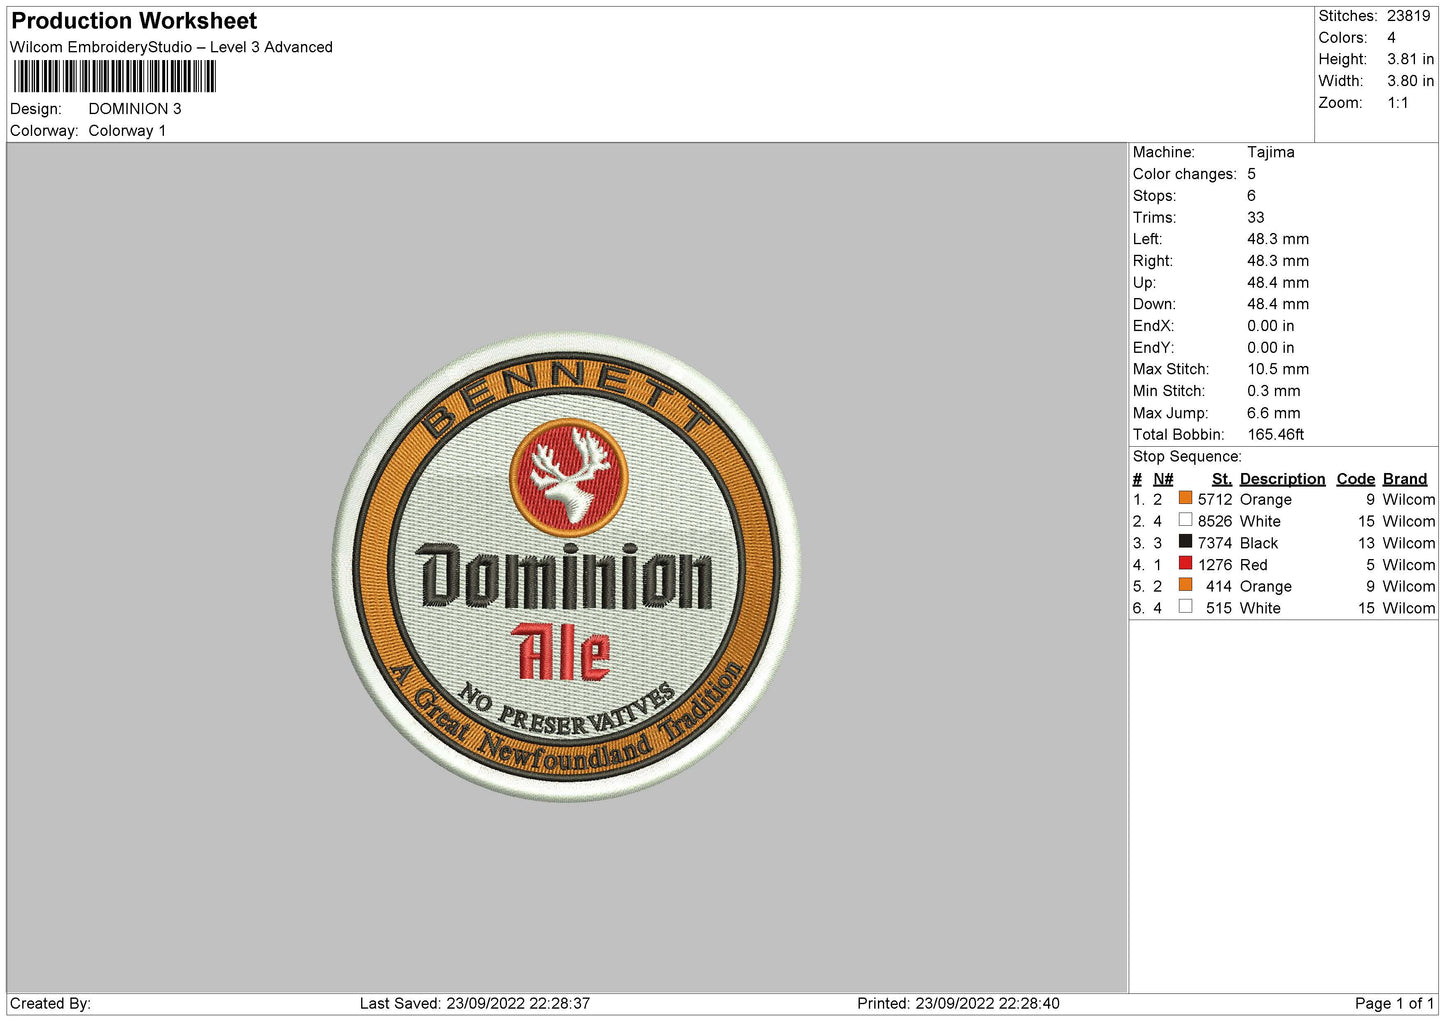Image resolution: width=1445 pixels, height=1021 pixels.
Task: Click the Page 1 of 1 label
Action: point(1394,1003)
